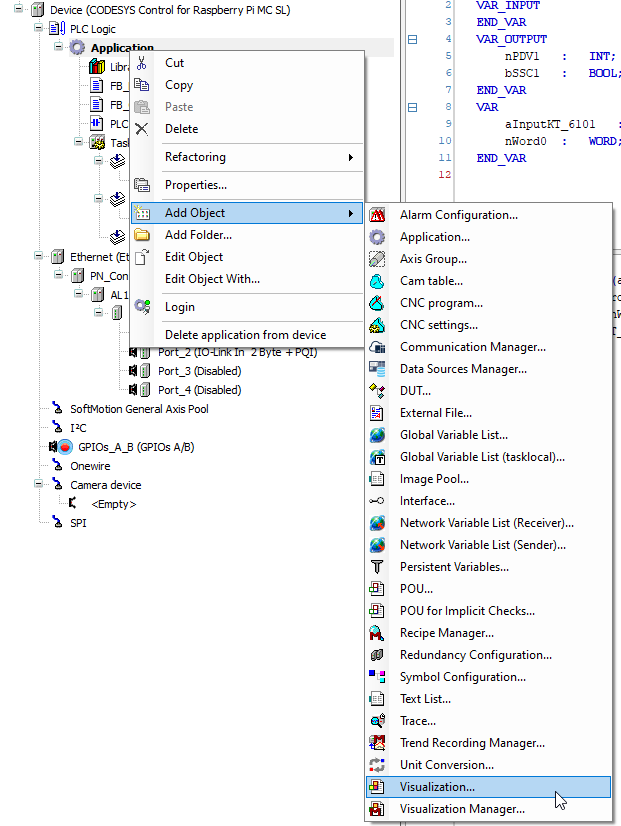The width and height of the screenshot is (621, 826).
Task: Click the DUT icon
Action: [x=377, y=391]
